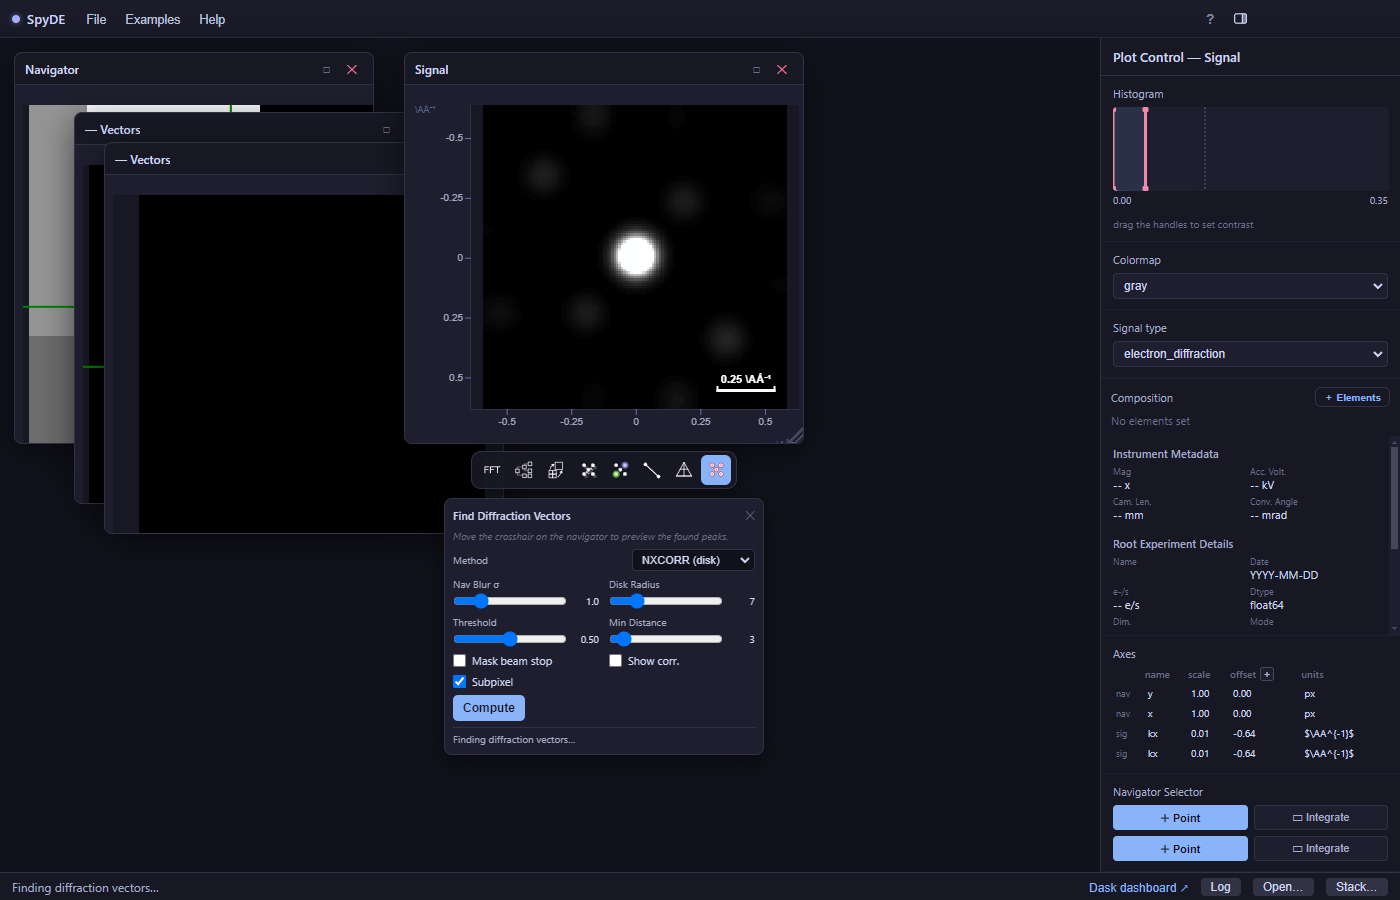Open the Colormap gray dropdown
The height and width of the screenshot is (900, 1400).
click(x=1250, y=286)
